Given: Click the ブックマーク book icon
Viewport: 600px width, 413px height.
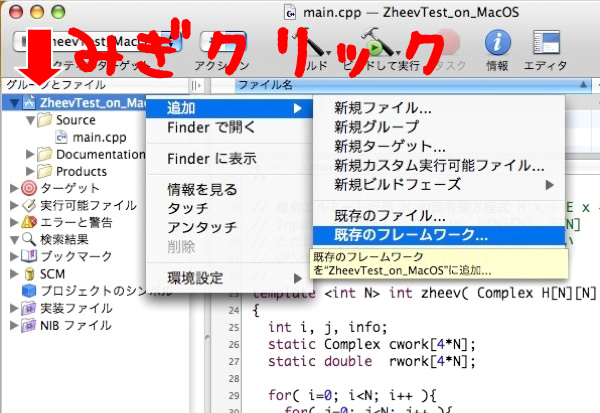Looking at the screenshot, I should coord(29,256).
